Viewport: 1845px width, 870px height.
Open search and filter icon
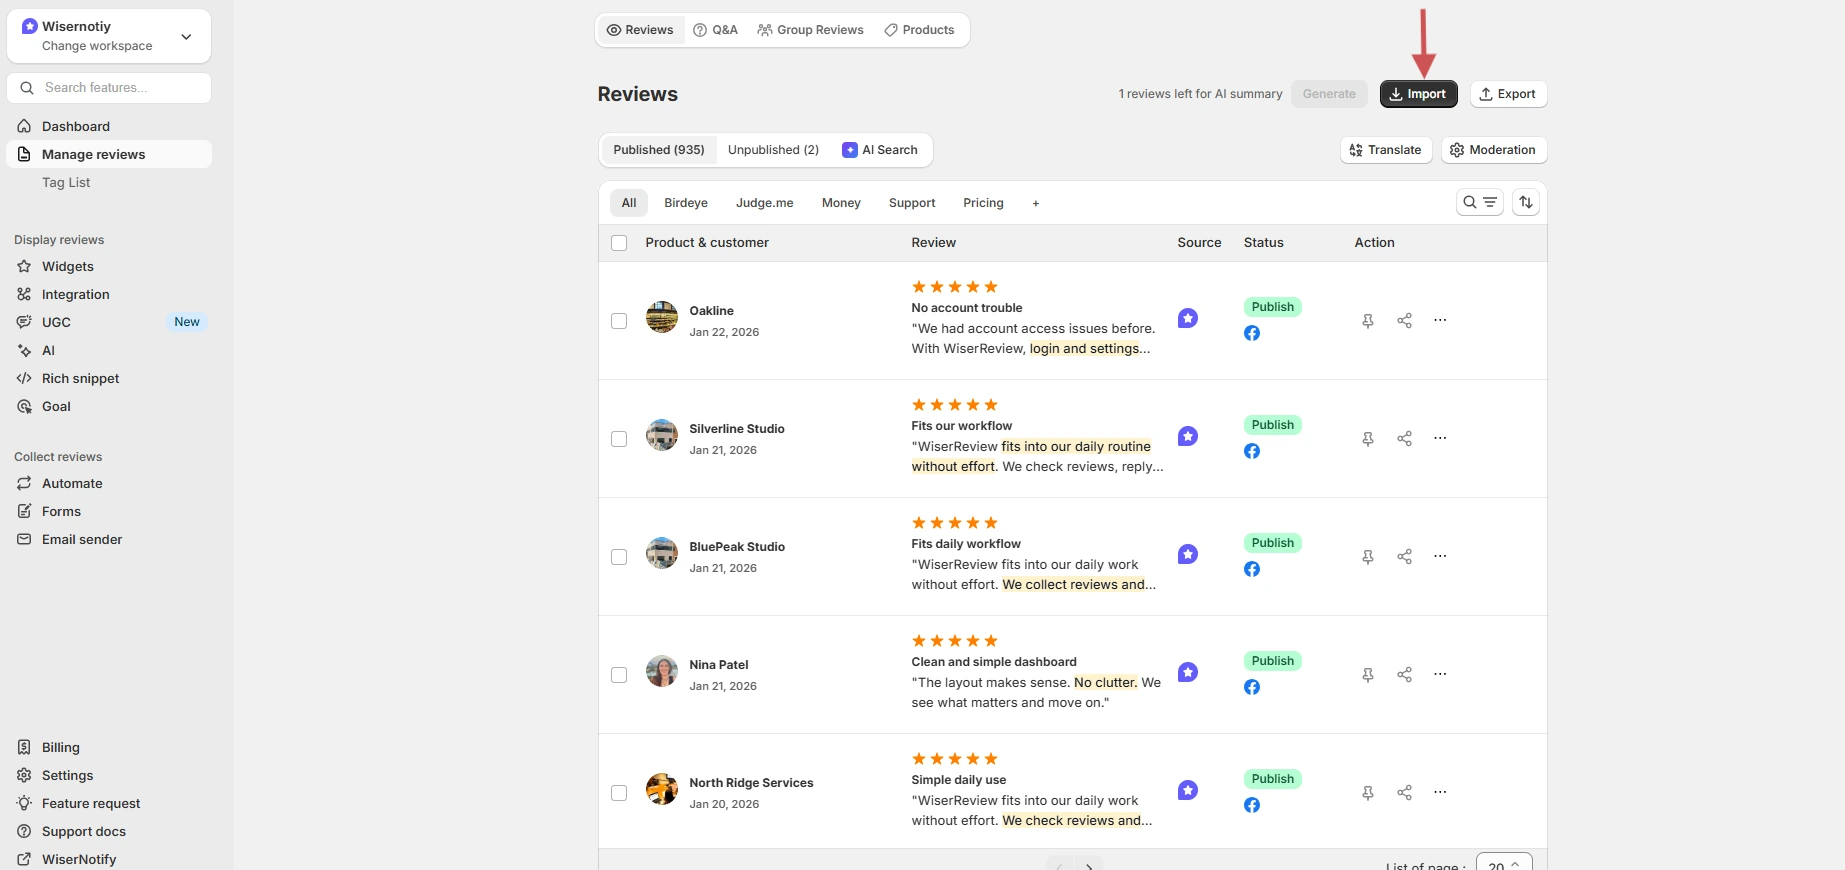click(x=1480, y=202)
